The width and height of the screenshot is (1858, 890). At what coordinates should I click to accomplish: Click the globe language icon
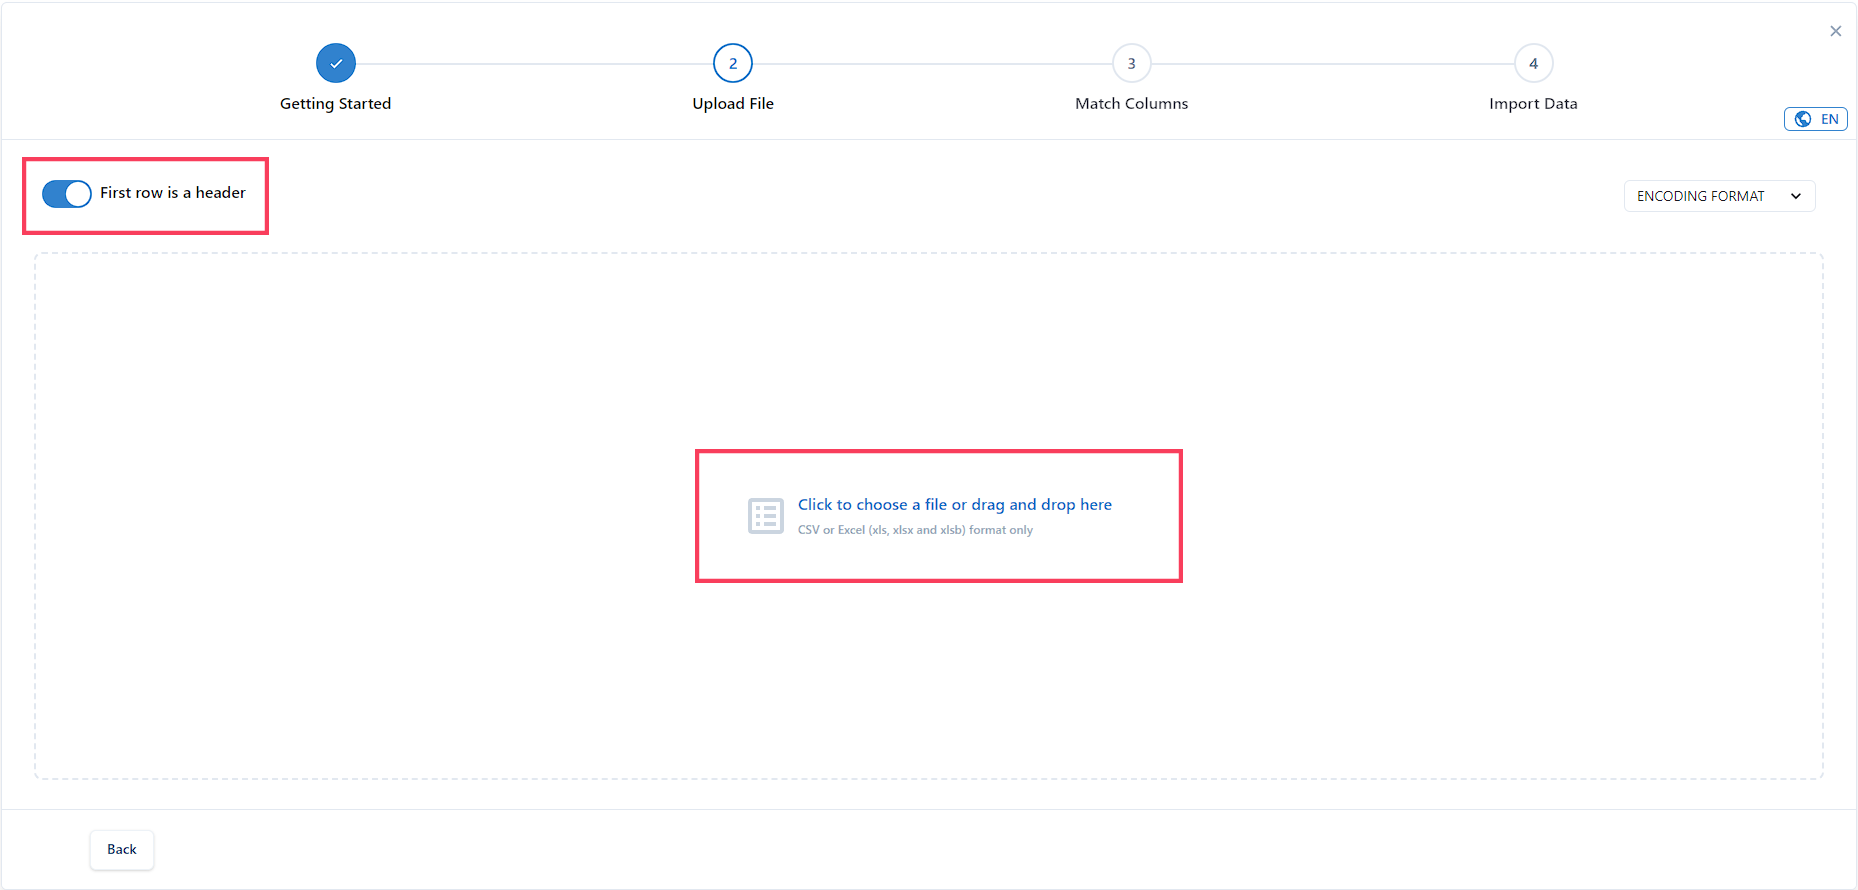tap(1803, 119)
